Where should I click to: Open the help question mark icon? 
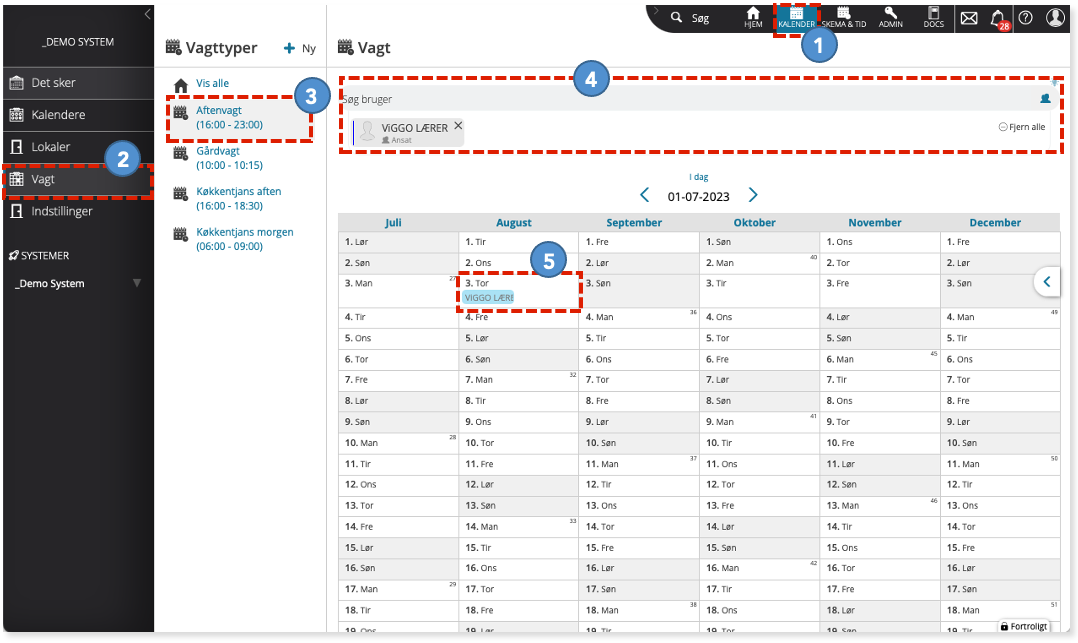pos(1025,18)
